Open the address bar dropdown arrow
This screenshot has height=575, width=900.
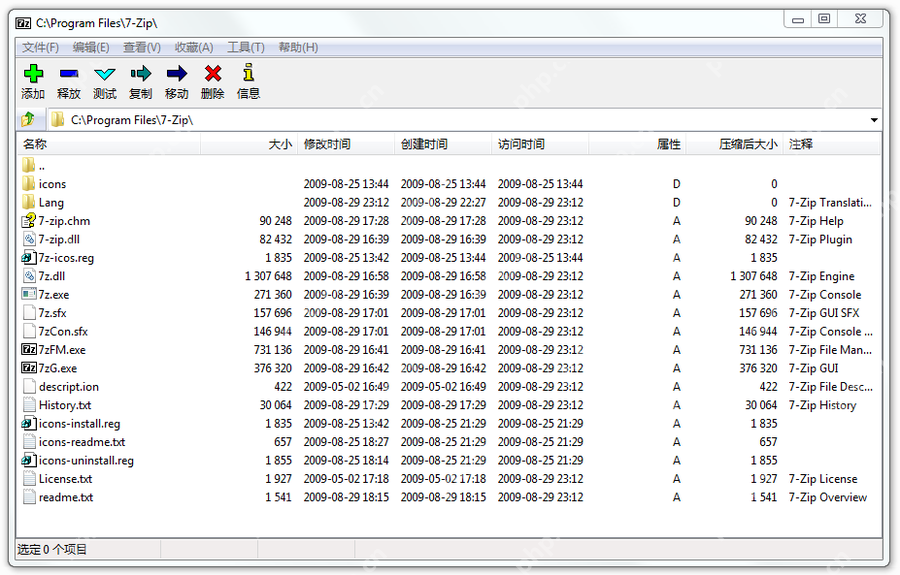coord(874,120)
